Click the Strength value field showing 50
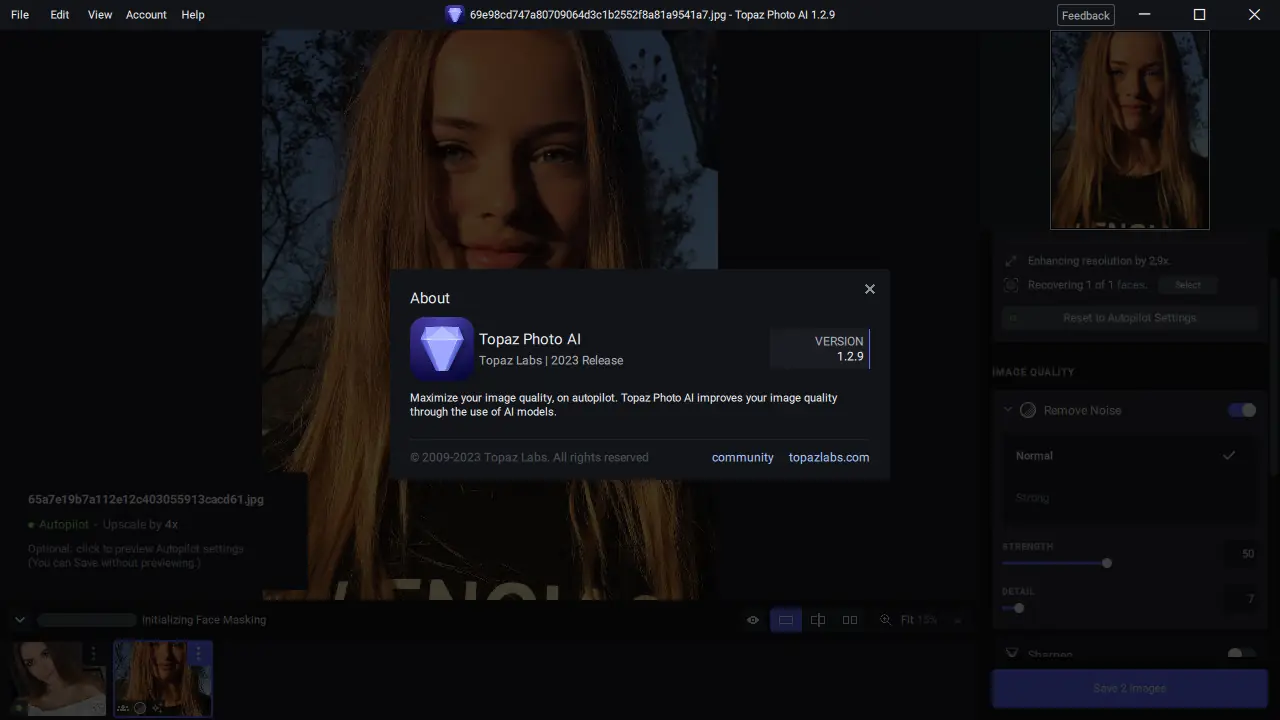 pyautogui.click(x=1241, y=554)
